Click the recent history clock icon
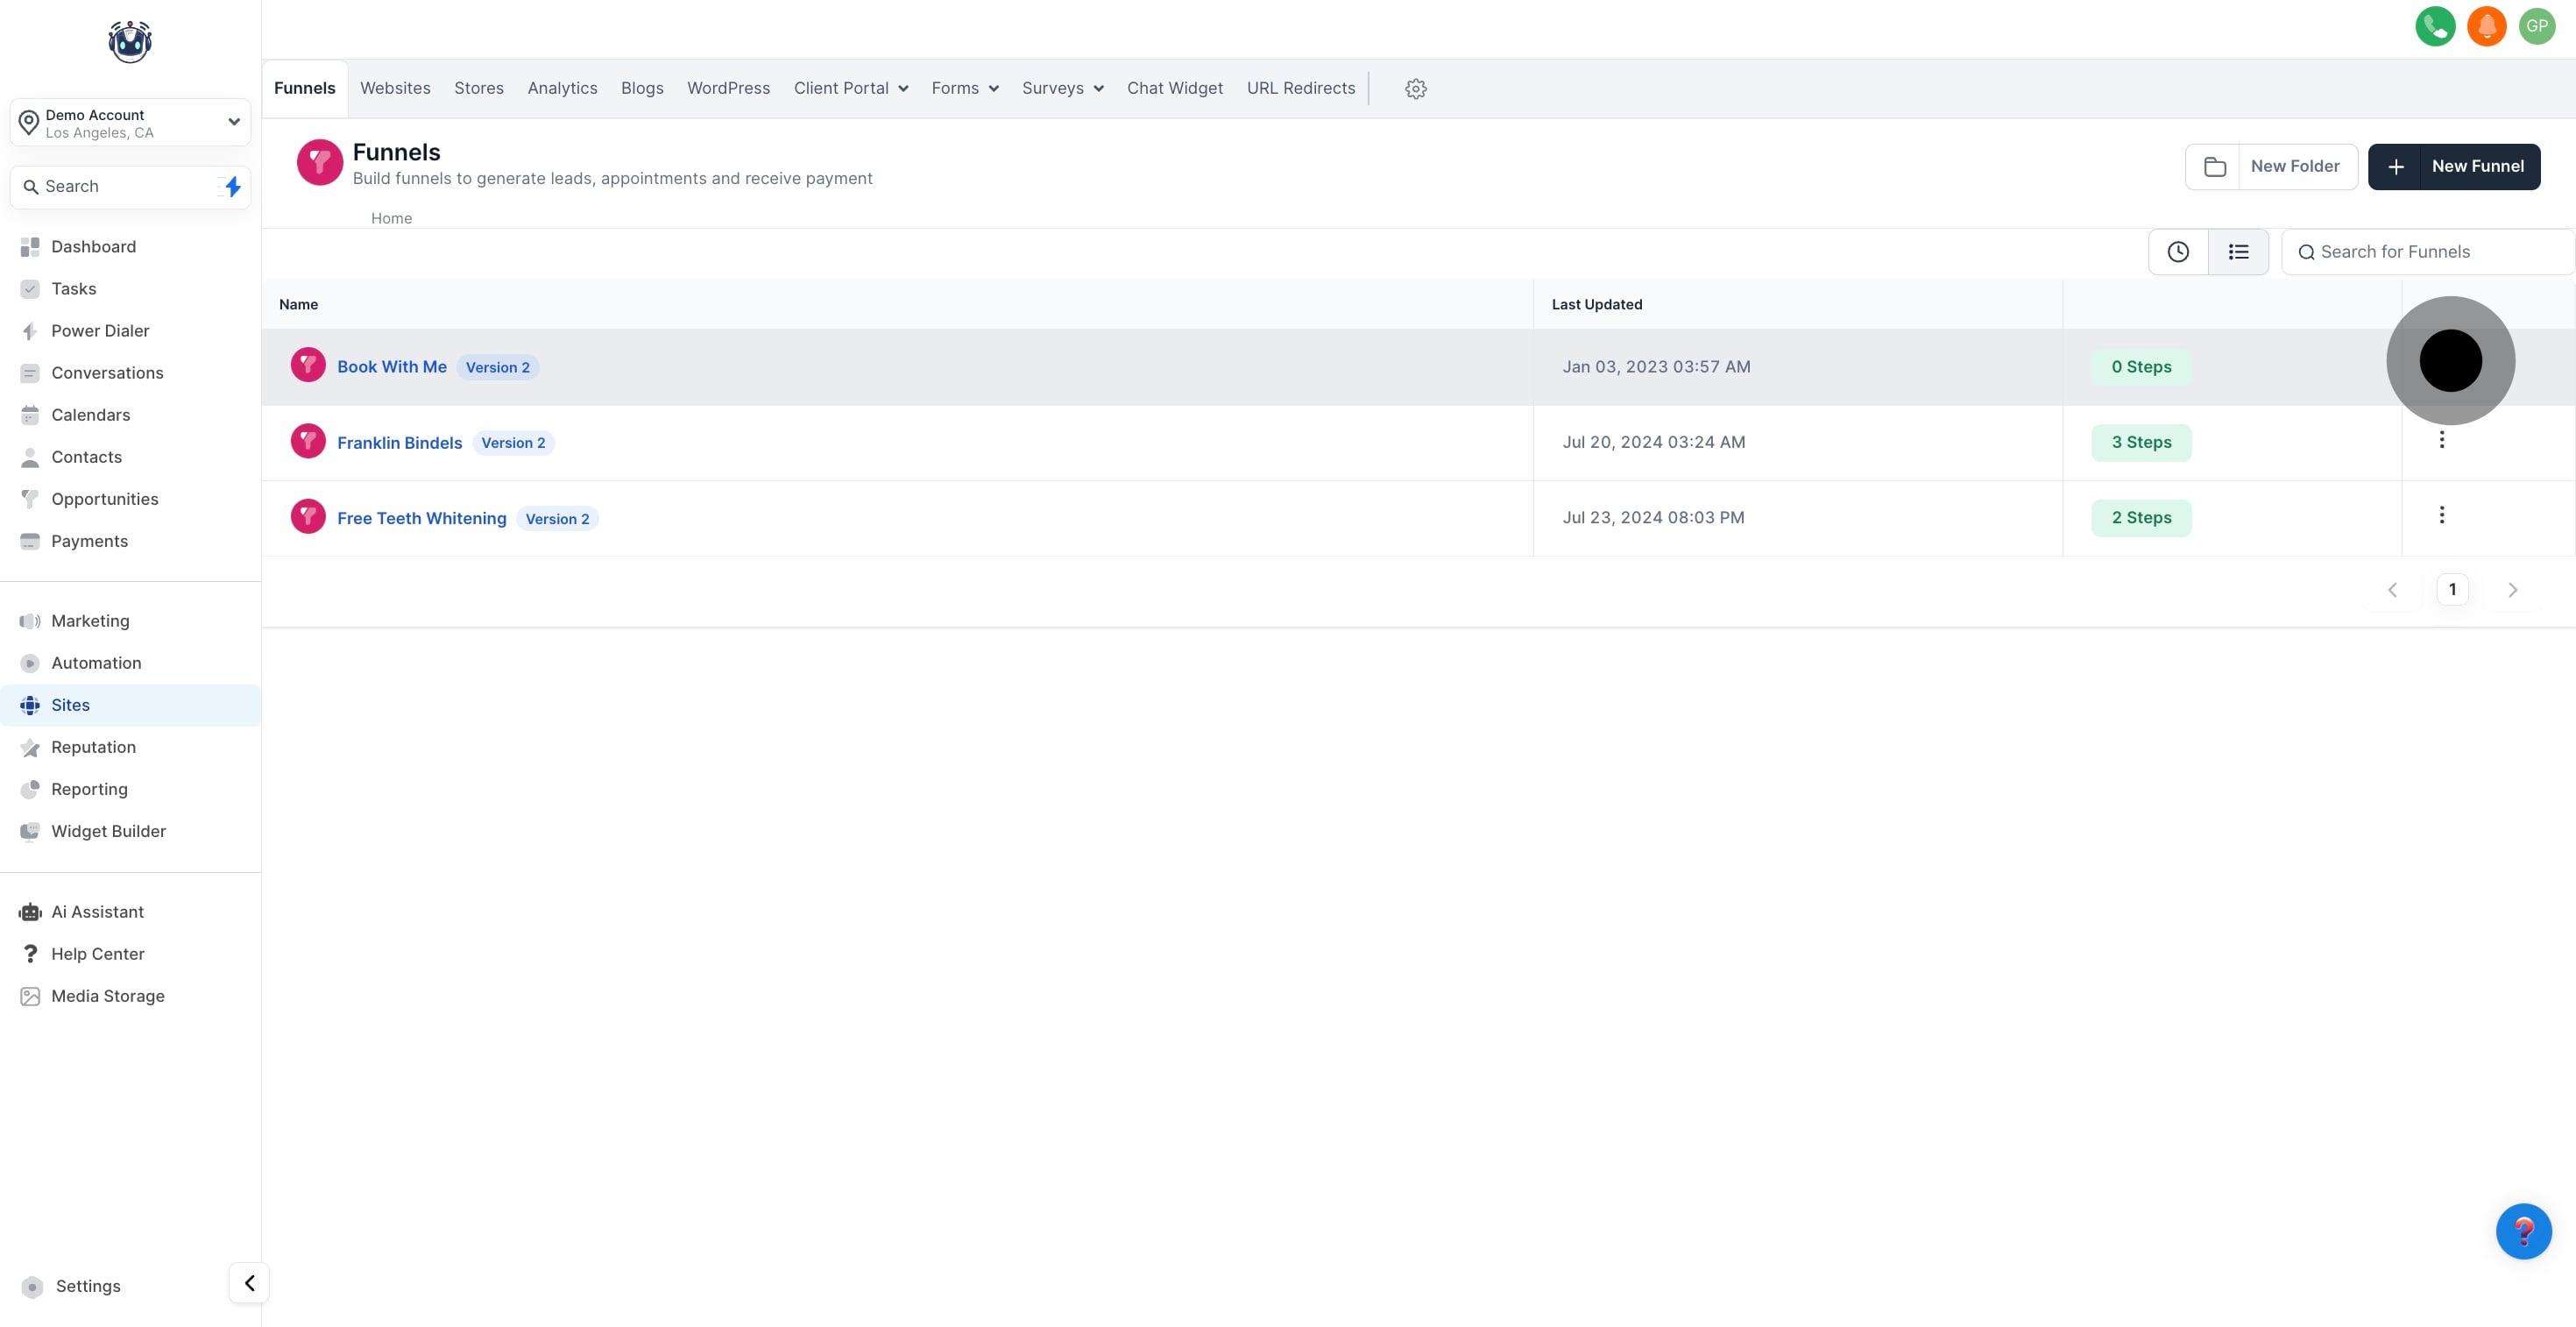This screenshot has height=1327, width=2576. [2178, 252]
